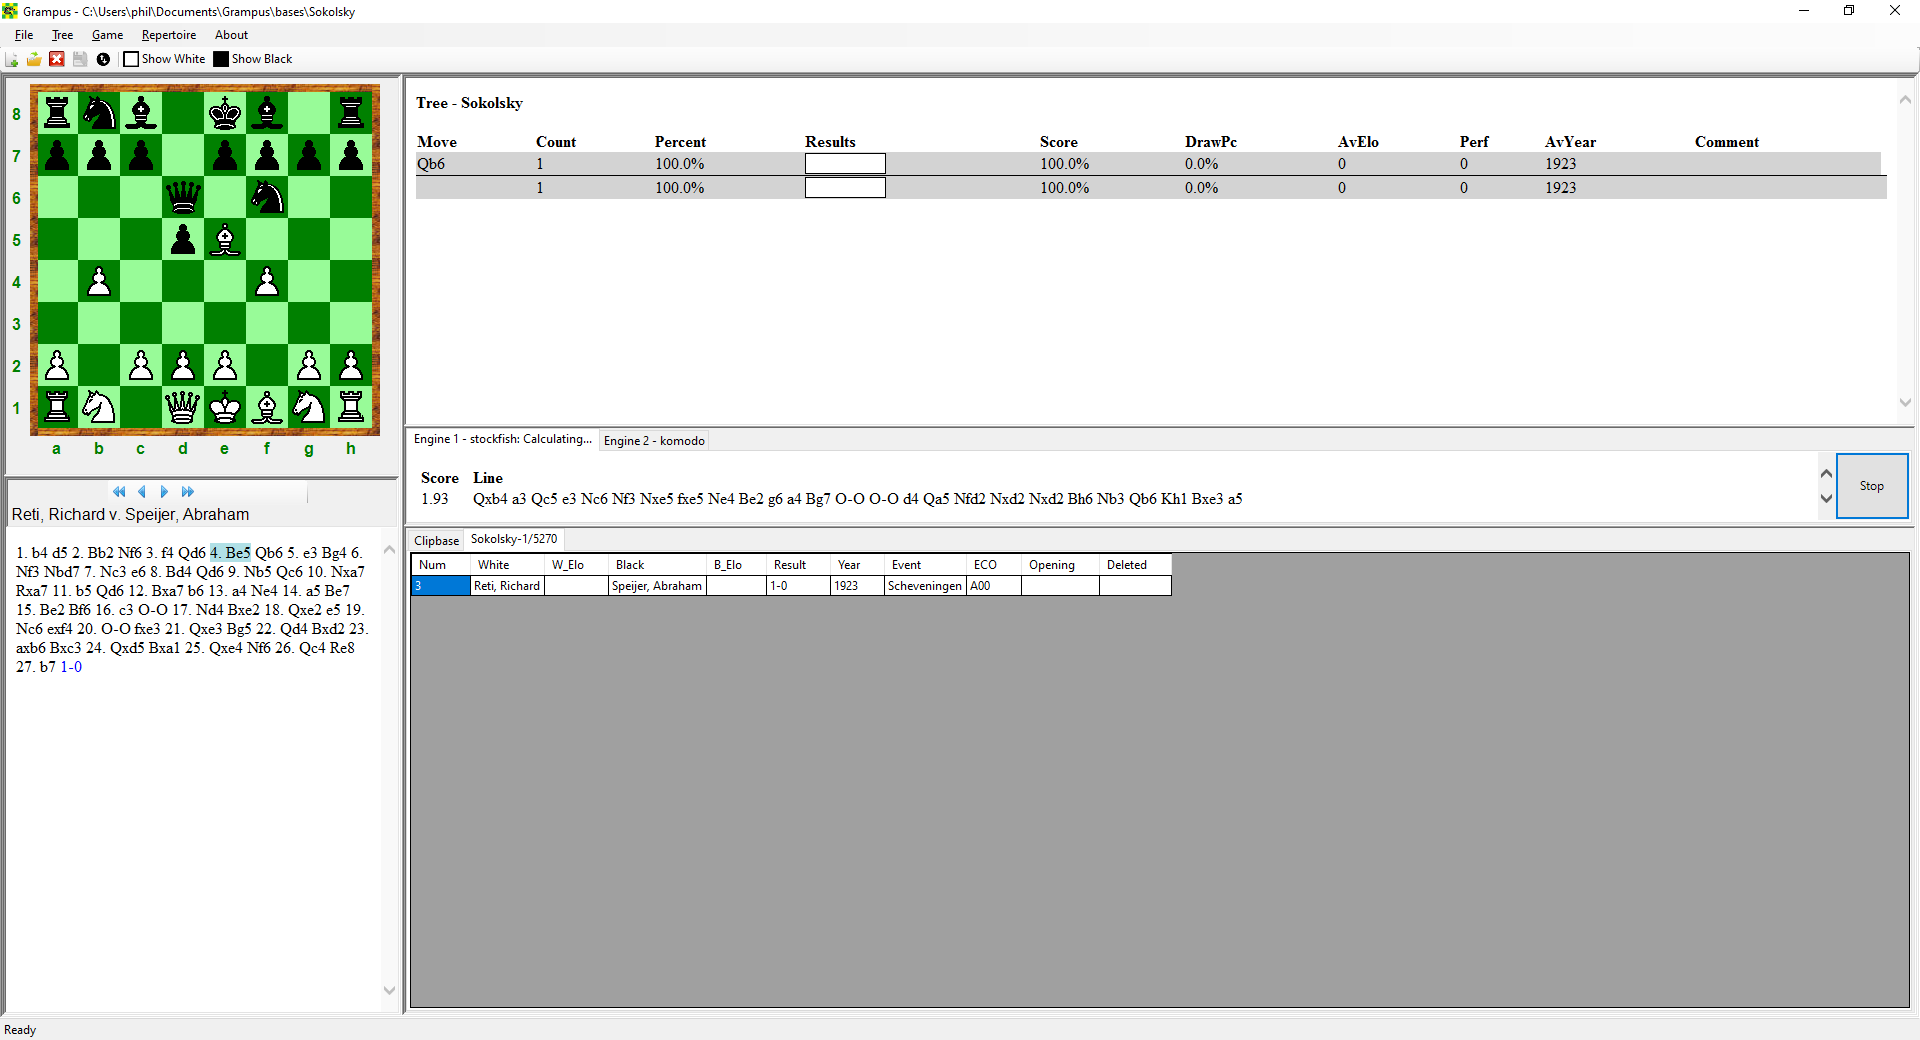This screenshot has width=1920, height=1040.
Task: Jump to the start of the game
Action: point(119,492)
